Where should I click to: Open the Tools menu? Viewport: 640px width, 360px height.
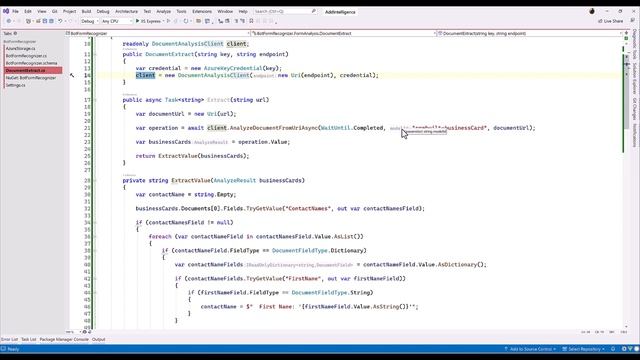181,11
